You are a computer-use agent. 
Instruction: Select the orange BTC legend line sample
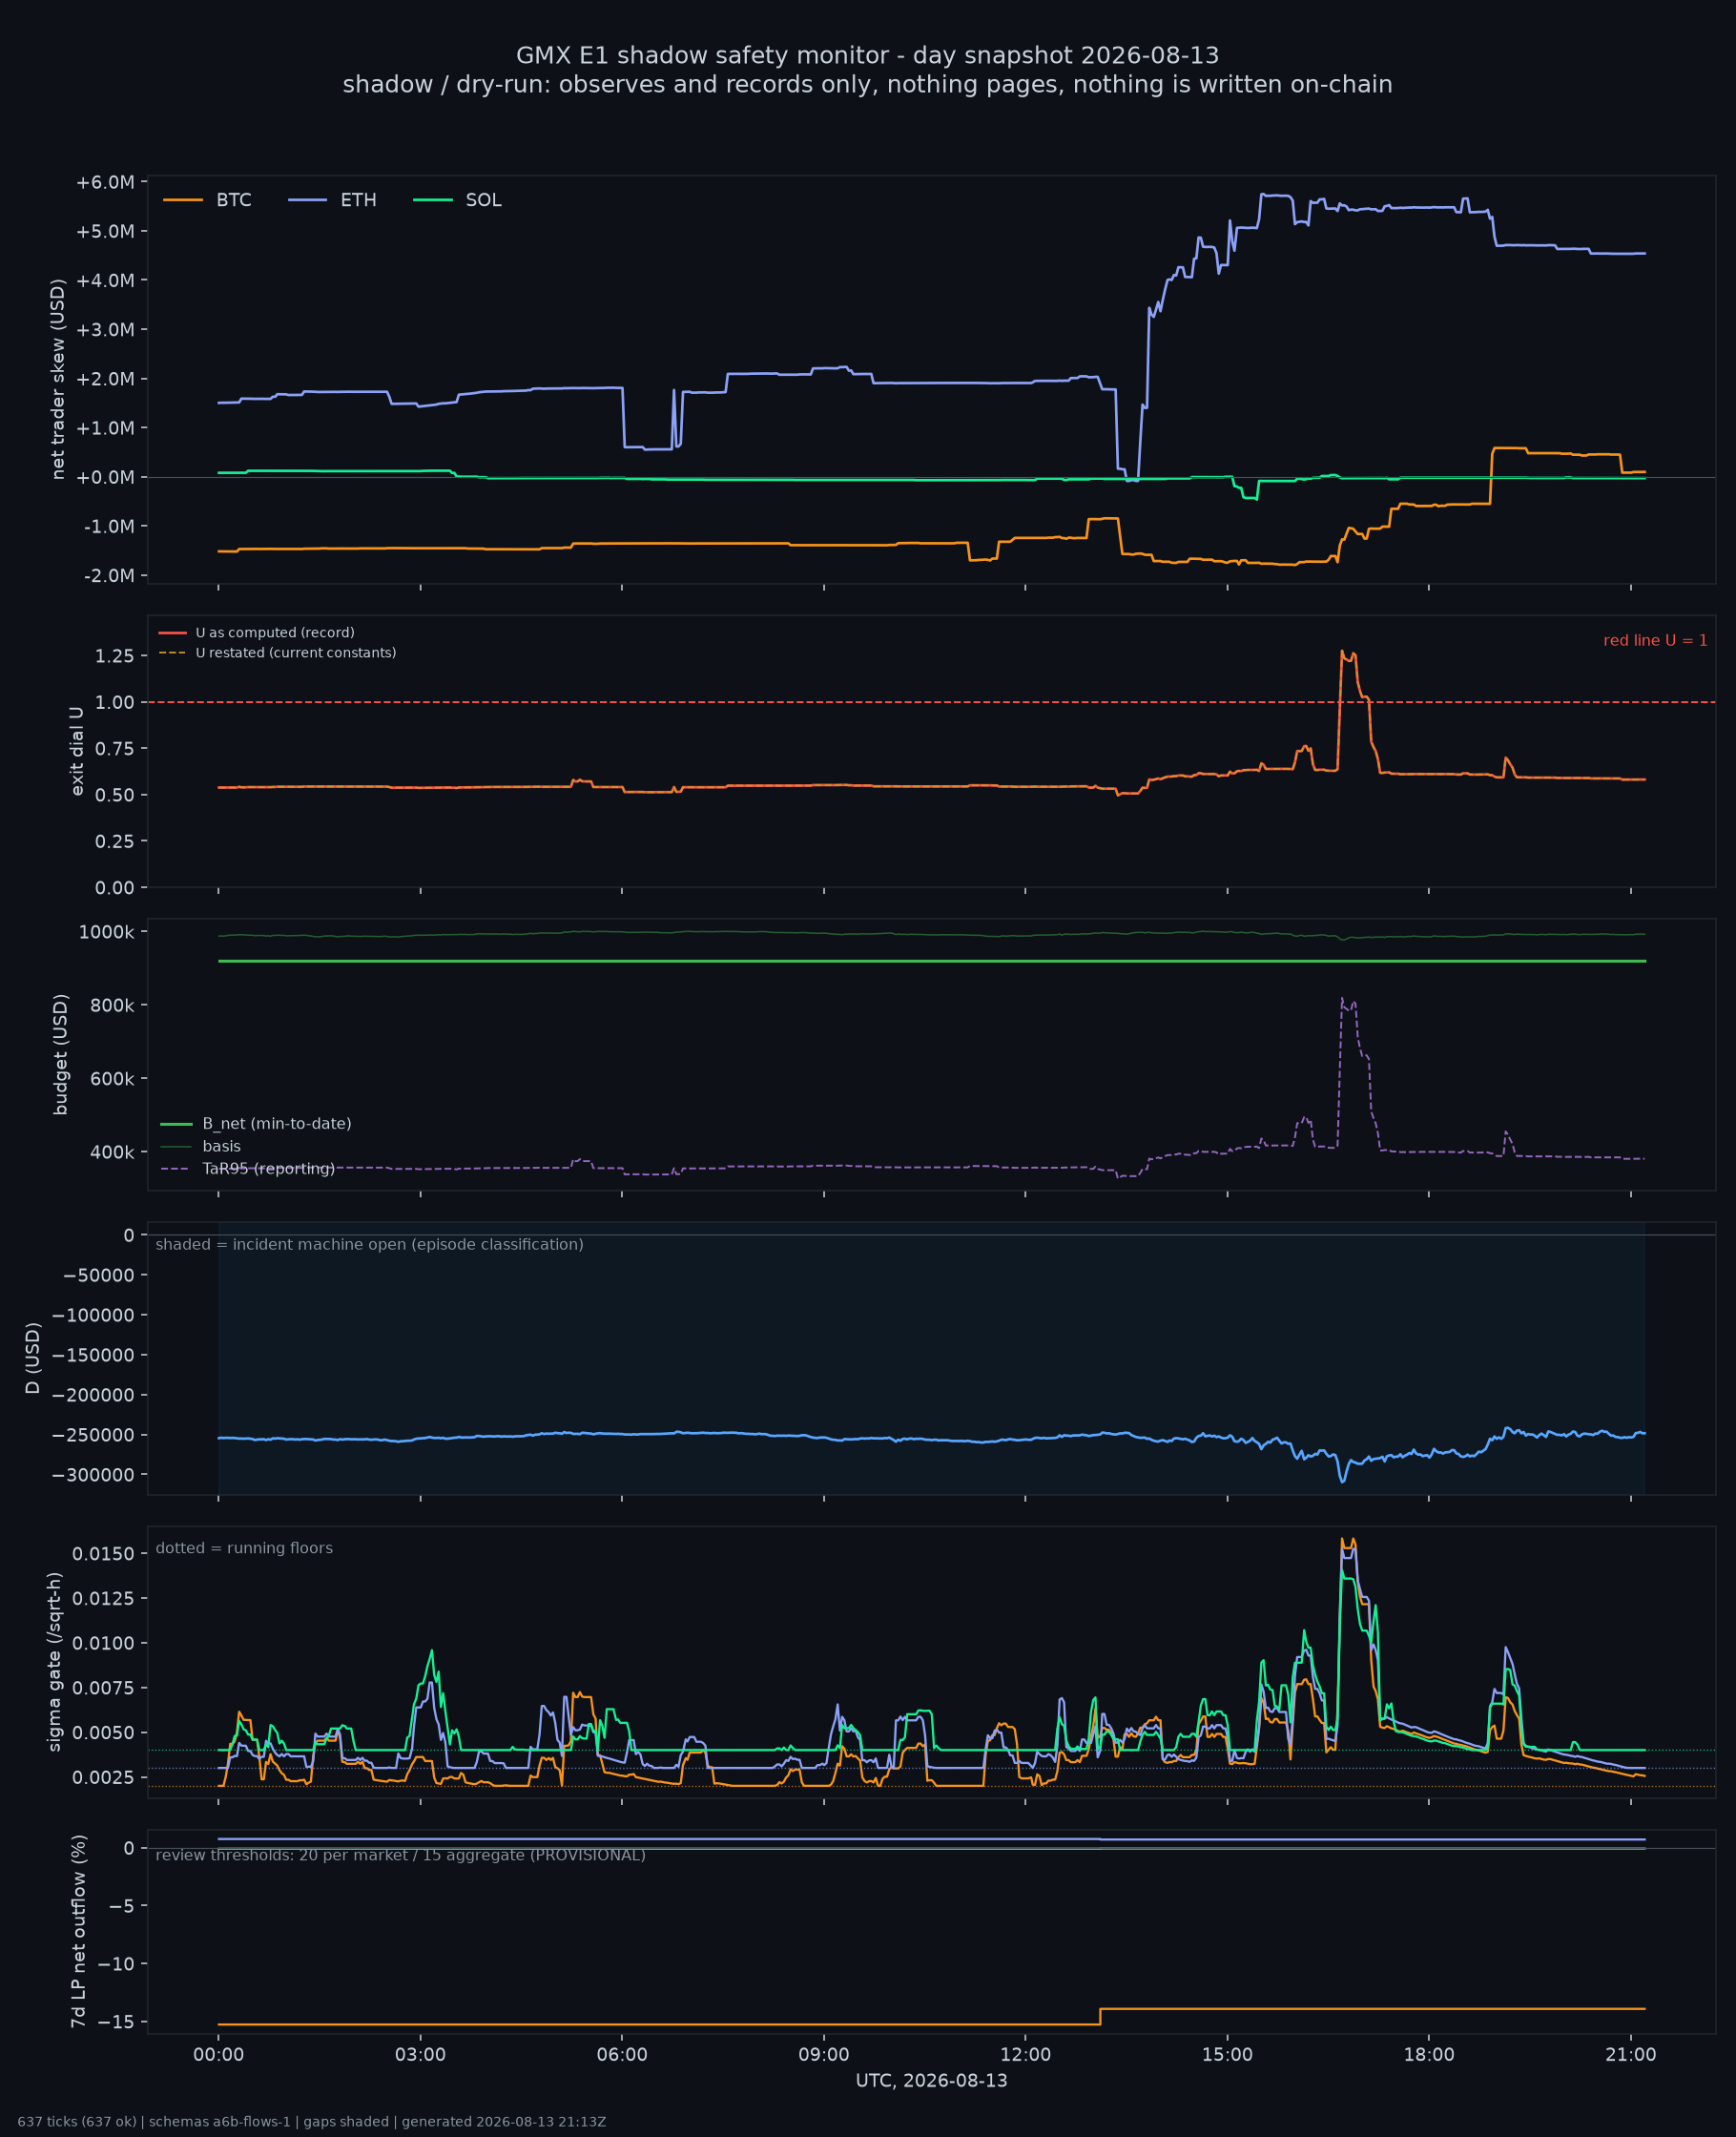pyautogui.click(x=182, y=200)
